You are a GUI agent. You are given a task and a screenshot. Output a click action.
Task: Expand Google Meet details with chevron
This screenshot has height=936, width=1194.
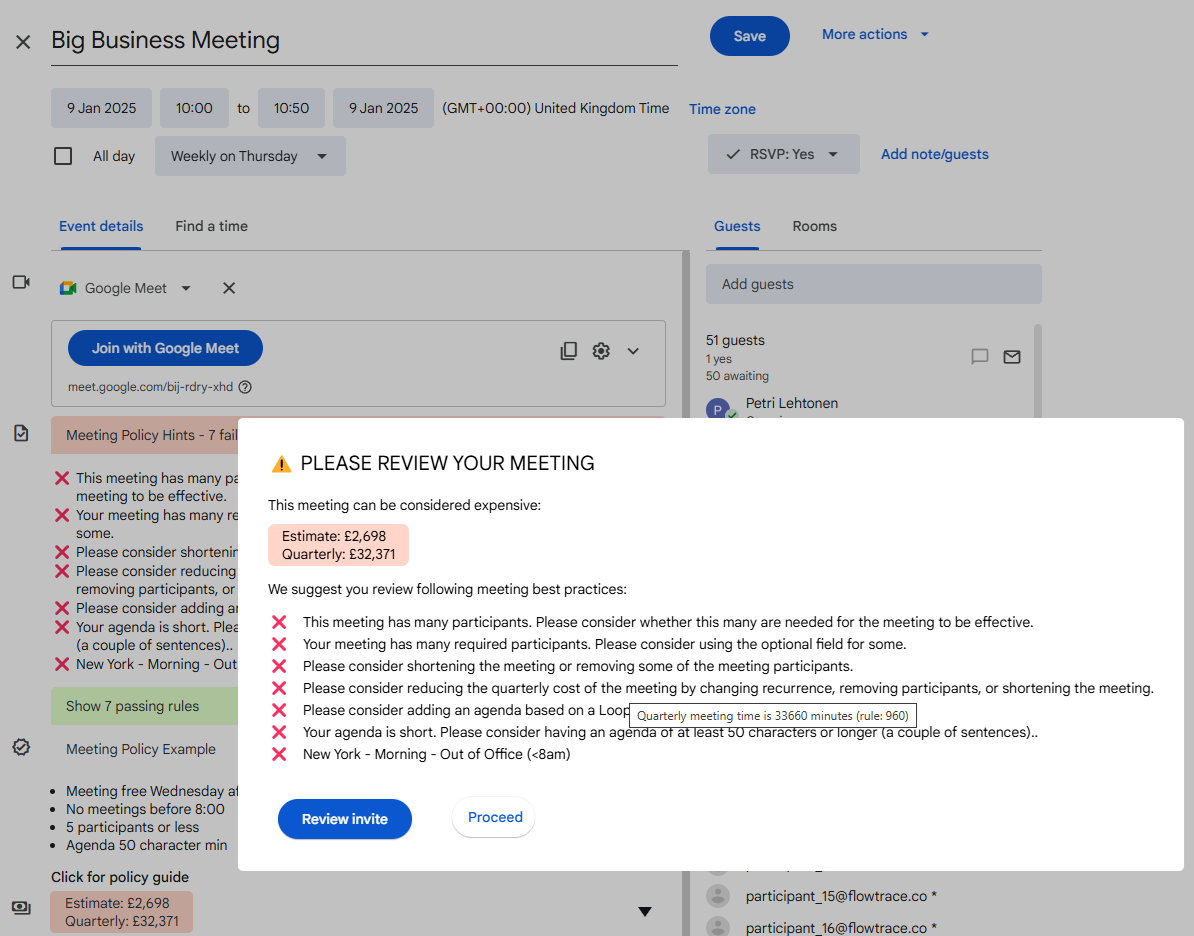coord(633,350)
